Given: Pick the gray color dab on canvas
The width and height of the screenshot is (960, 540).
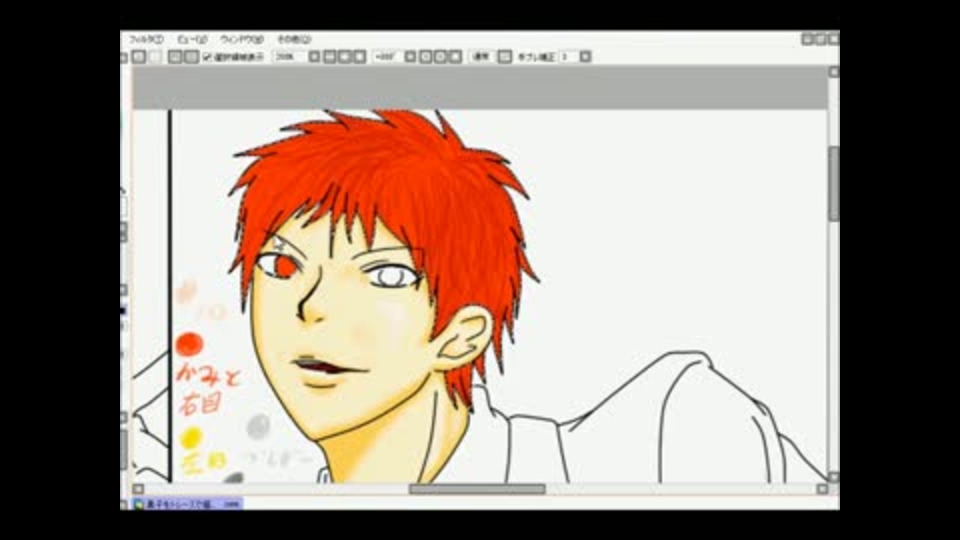Looking at the screenshot, I should pos(258,426).
